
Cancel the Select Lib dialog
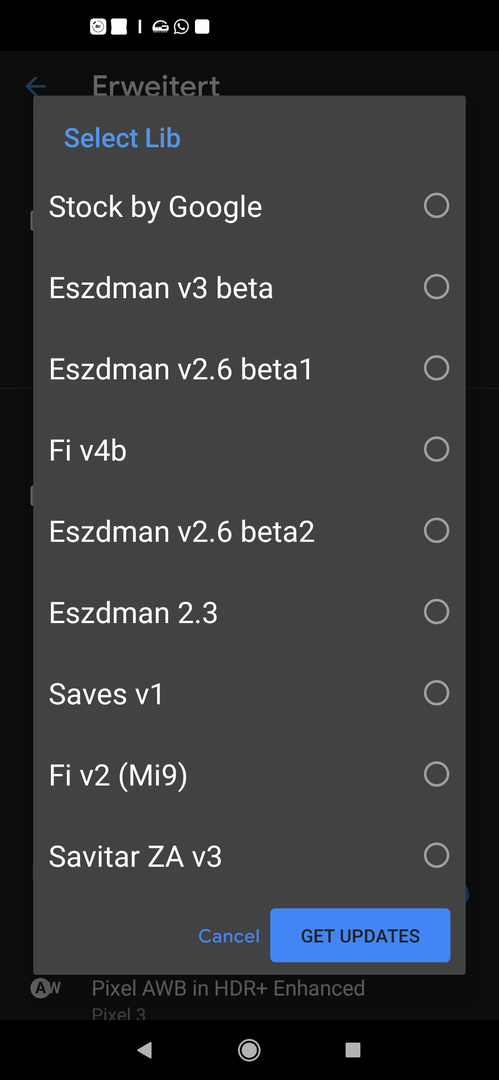(229, 936)
